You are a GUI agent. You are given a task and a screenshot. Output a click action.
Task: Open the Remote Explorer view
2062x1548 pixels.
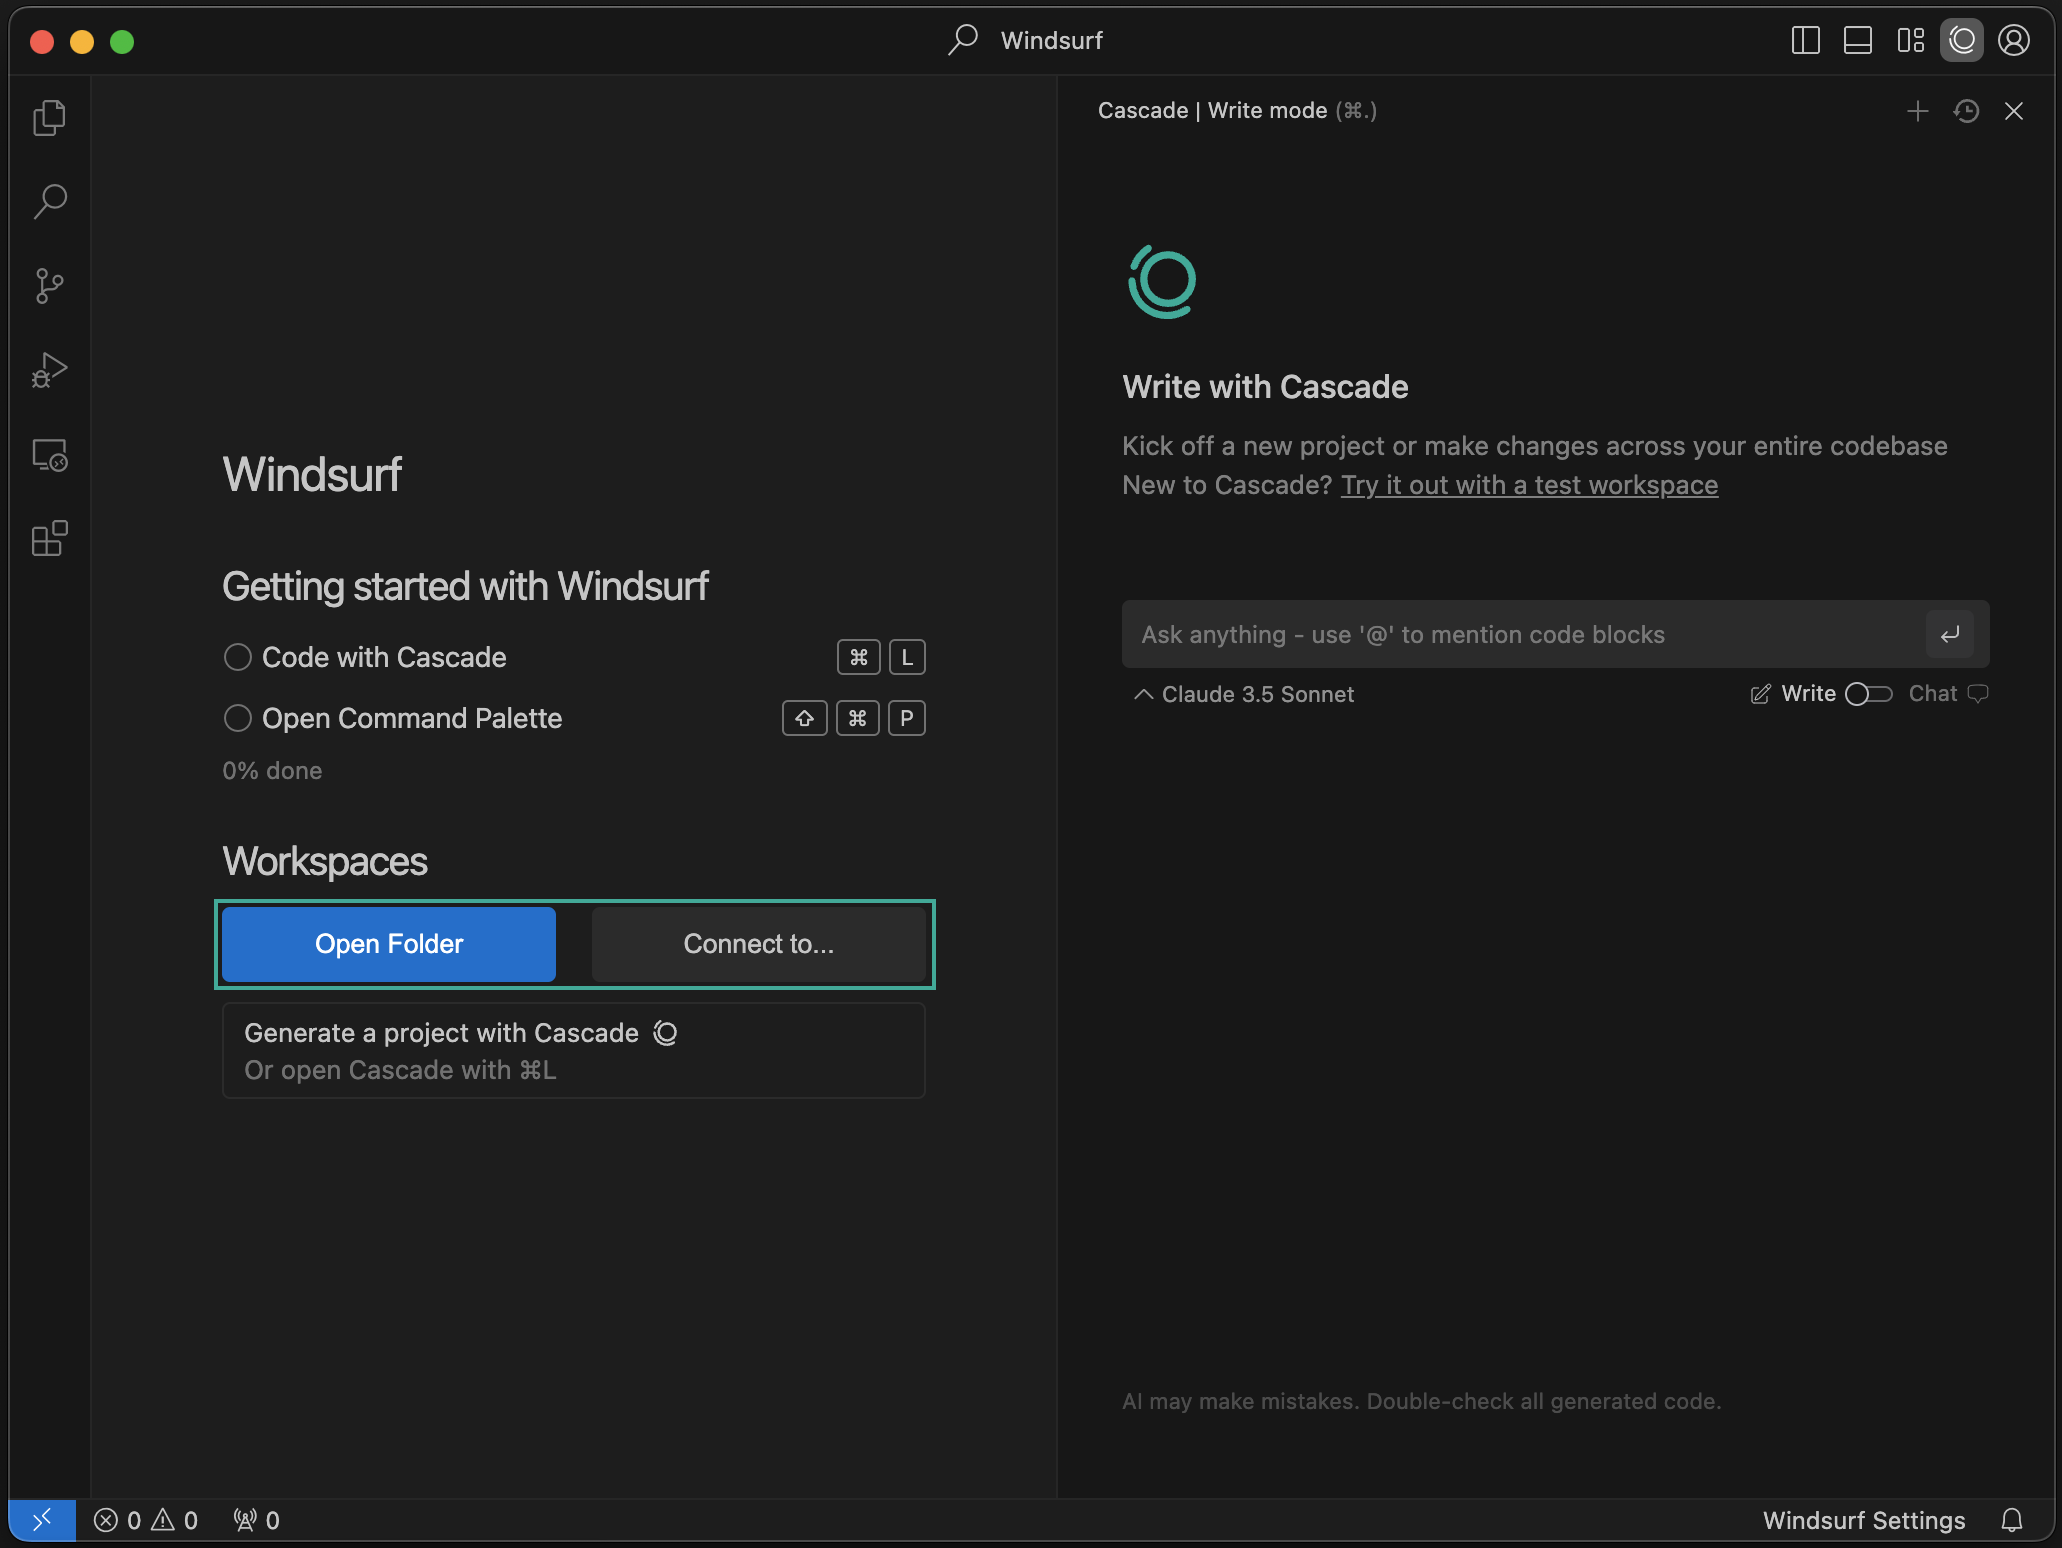coord(49,456)
